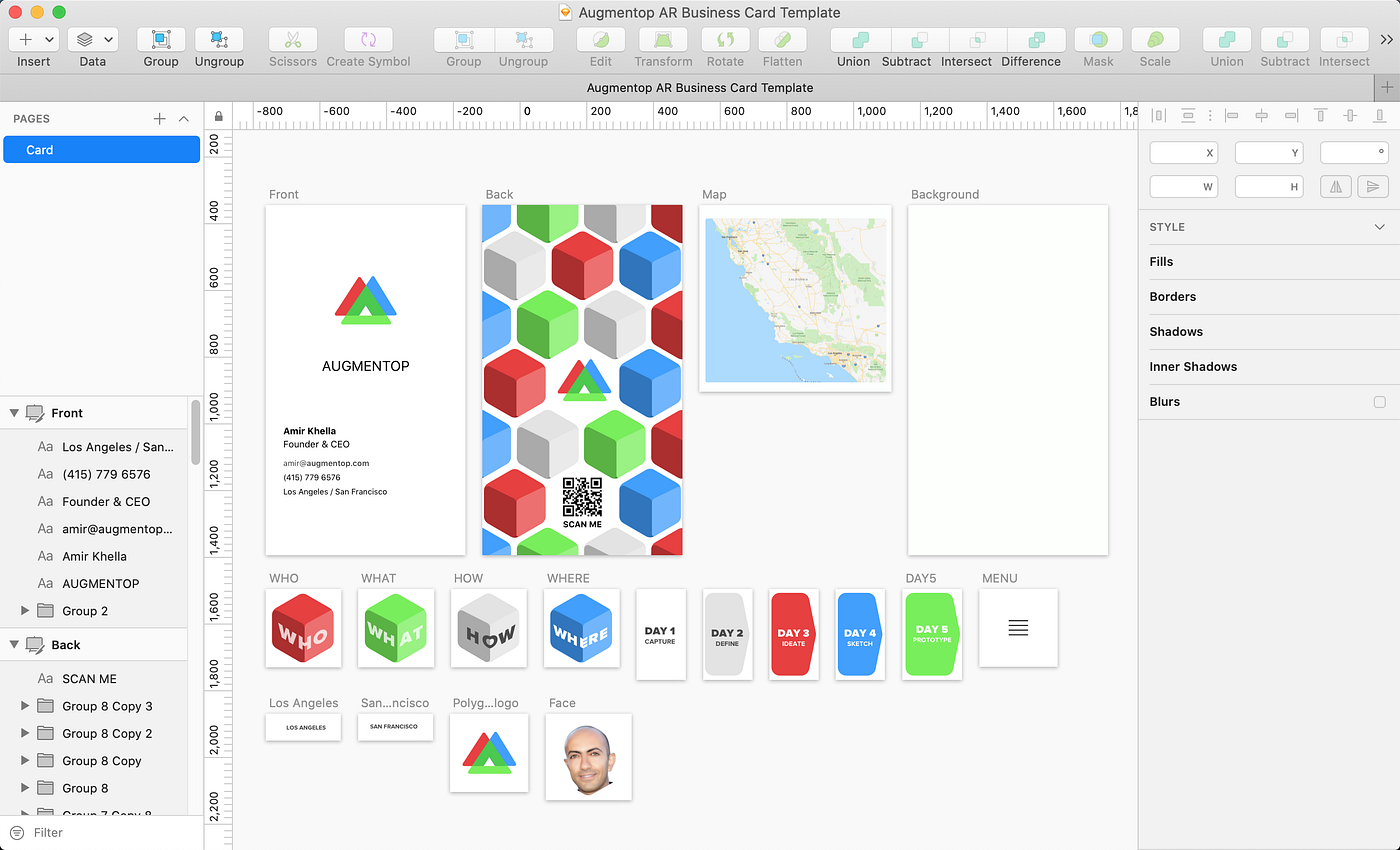
Task: Click the blue Group button beside Data
Action: [x=161, y=40]
